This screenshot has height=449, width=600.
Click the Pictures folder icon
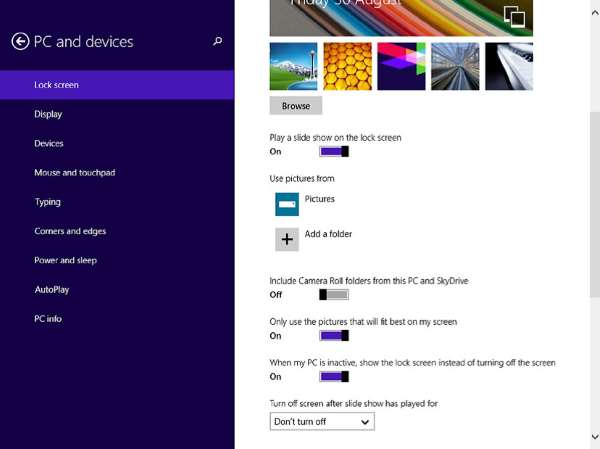[287, 203]
